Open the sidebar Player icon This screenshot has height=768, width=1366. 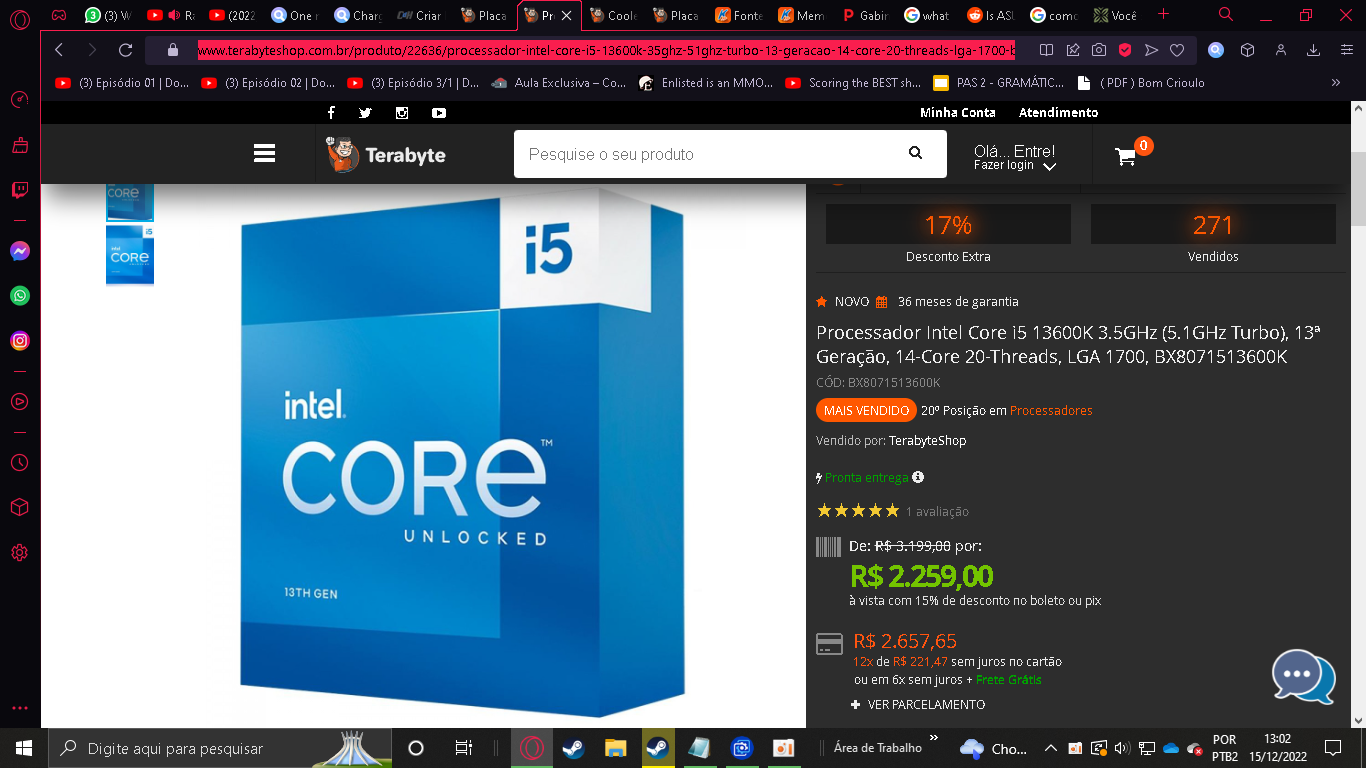(x=20, y=401)
